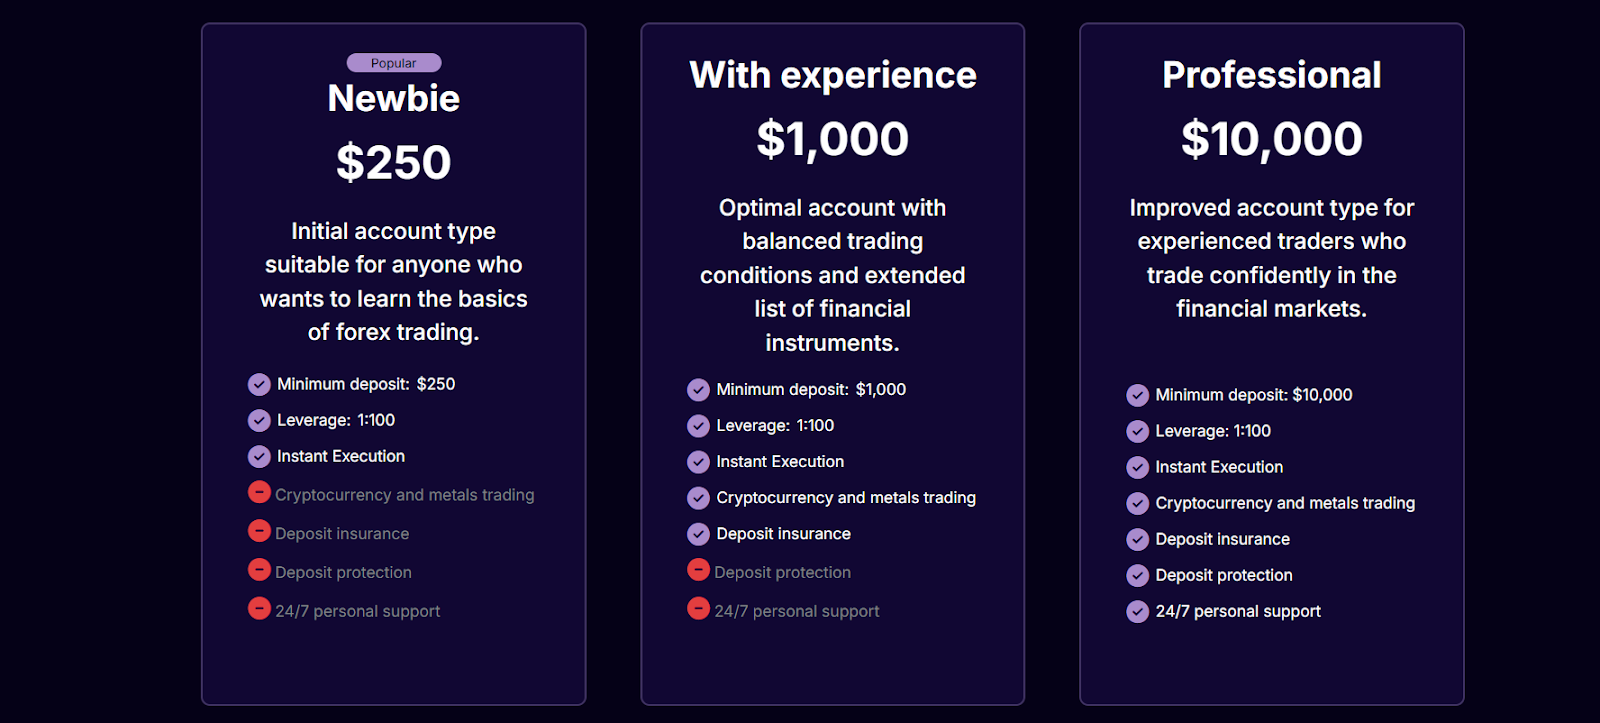Click the $250 price on Newbie card
This screenshot has height=723, width=1600.
click(x=394, y=162)
